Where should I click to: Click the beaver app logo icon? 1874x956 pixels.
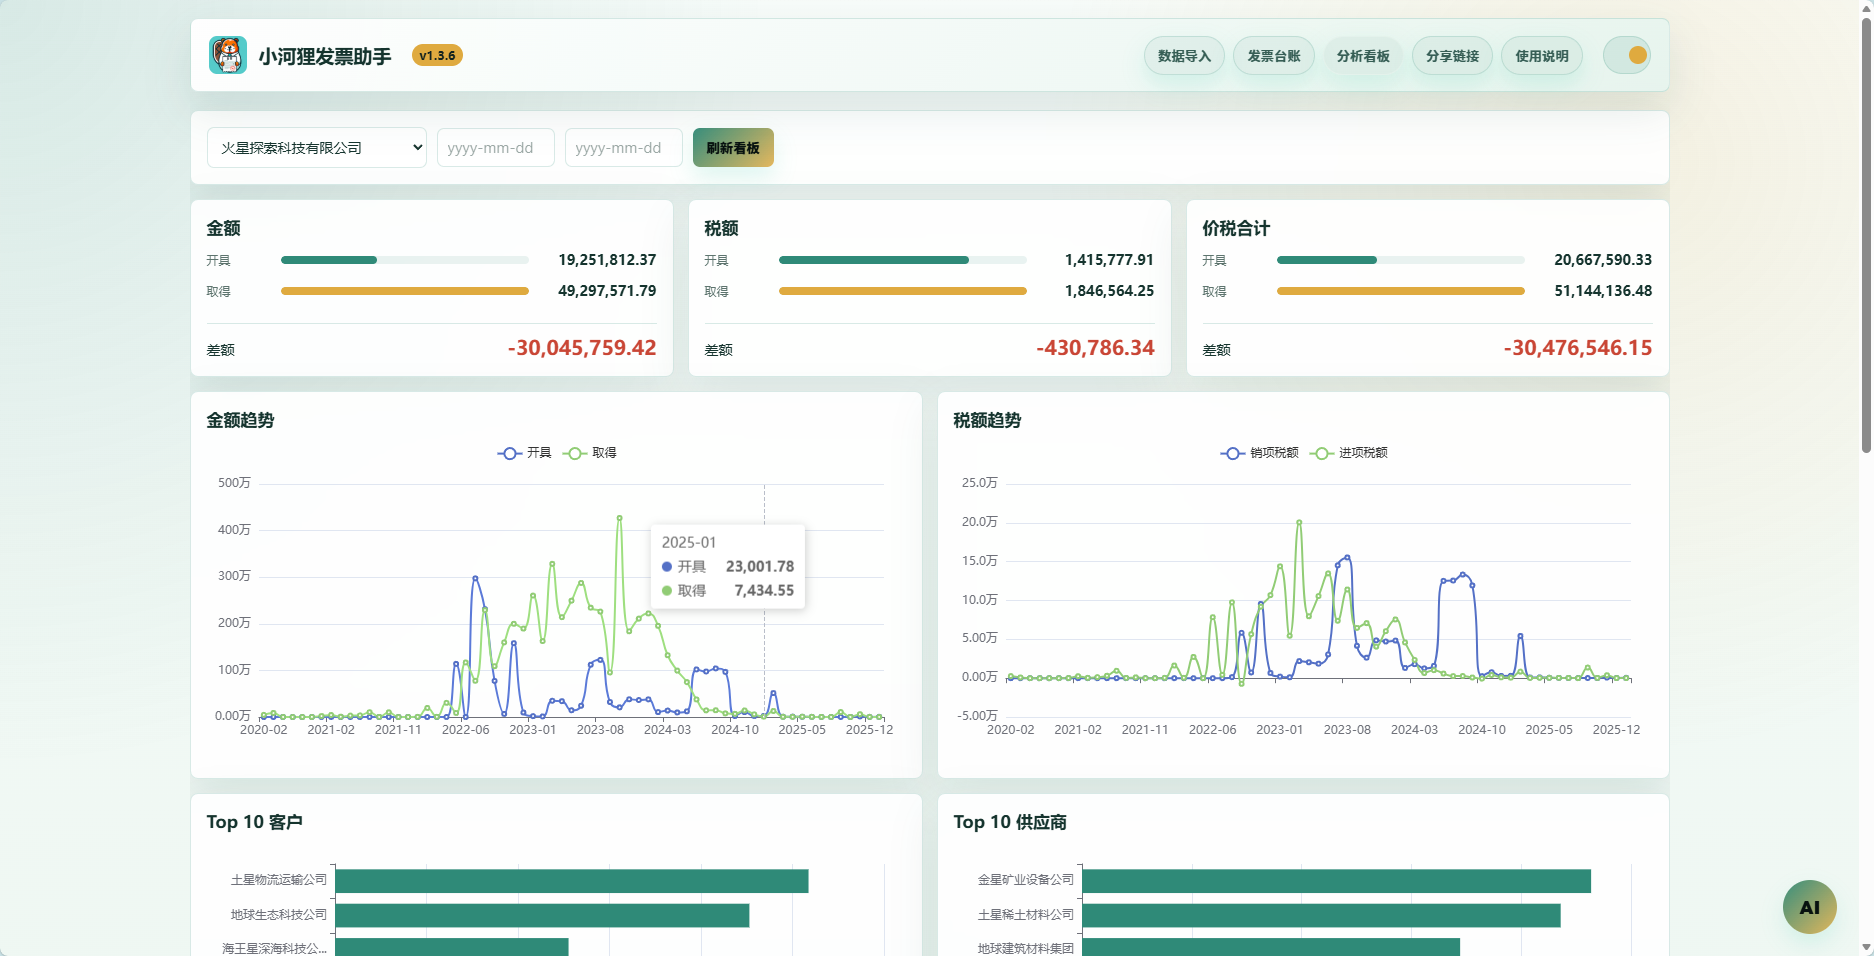(228, 55)
